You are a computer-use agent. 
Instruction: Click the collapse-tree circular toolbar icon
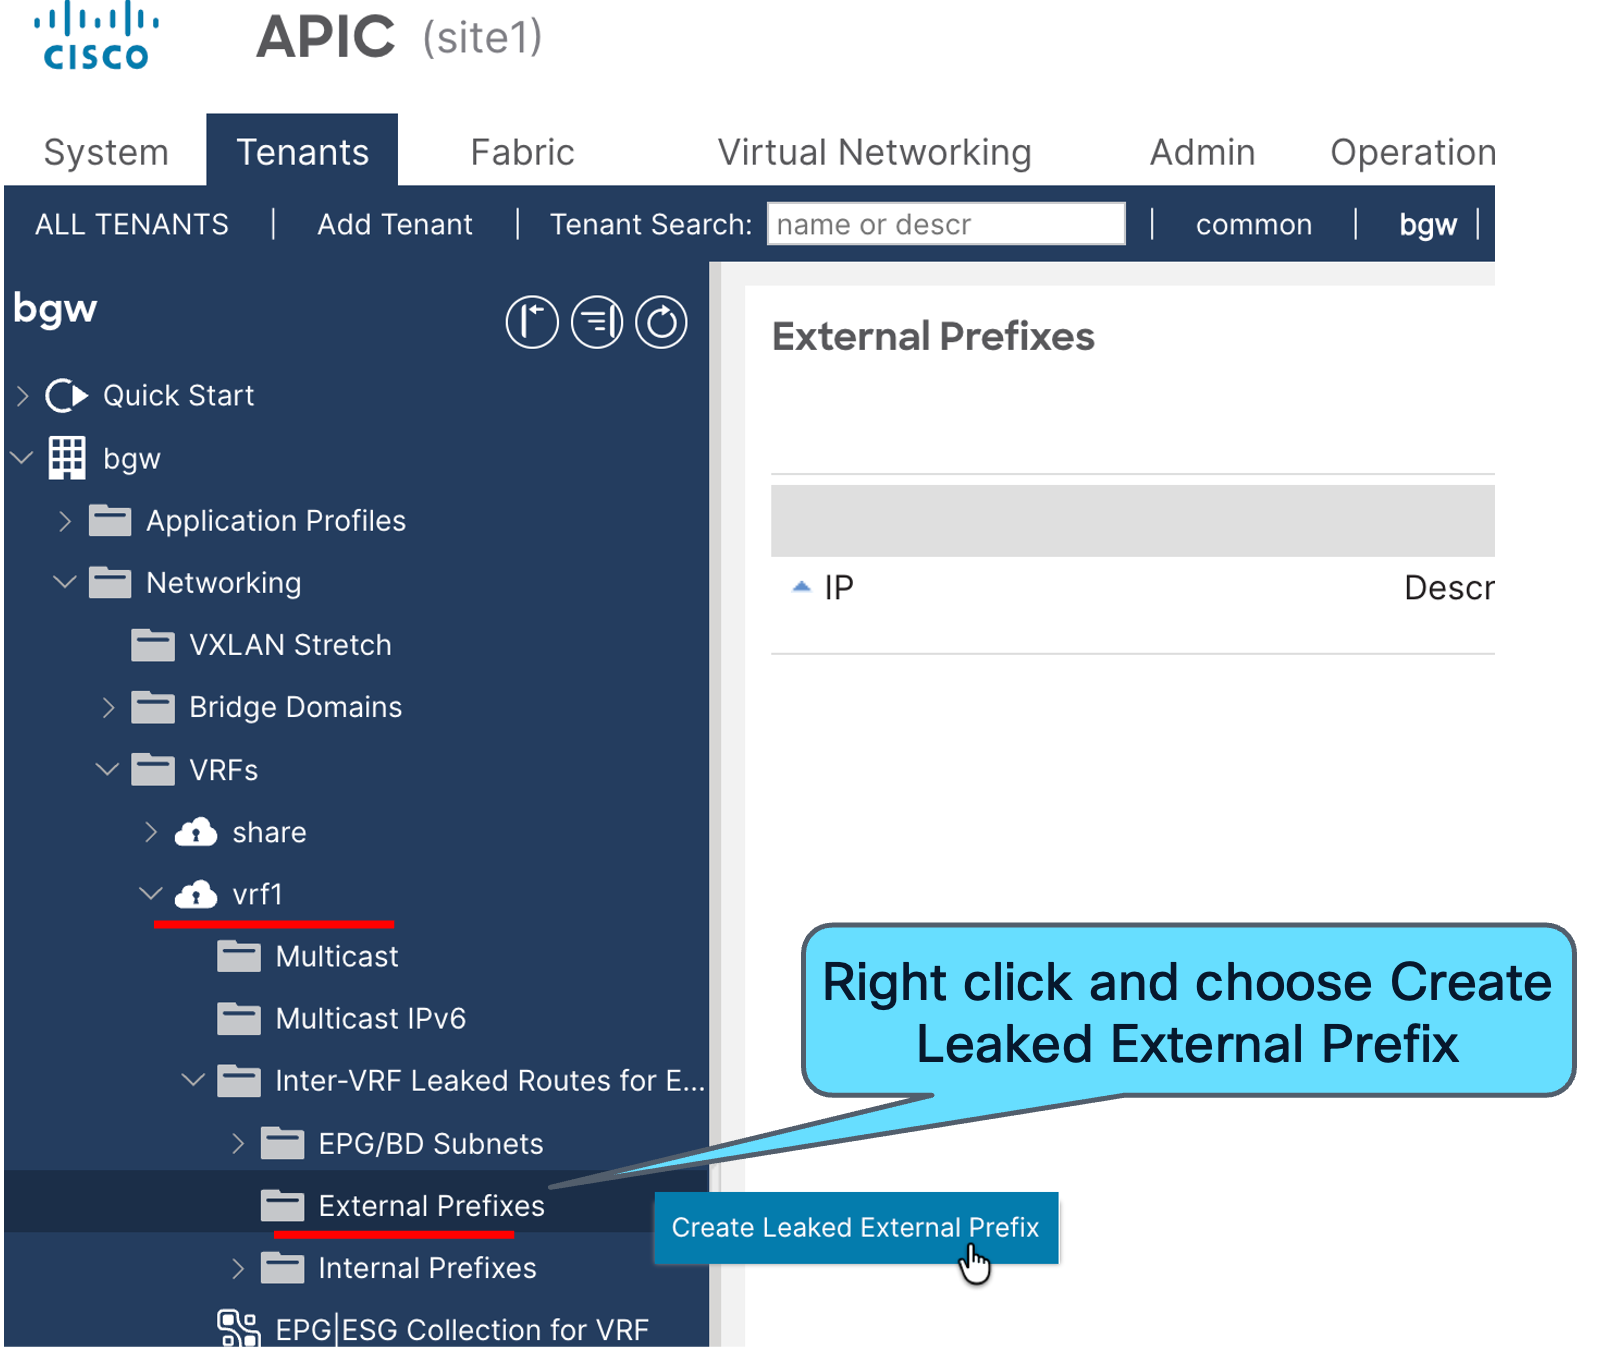pyautogui.click(x=597, y=322)
